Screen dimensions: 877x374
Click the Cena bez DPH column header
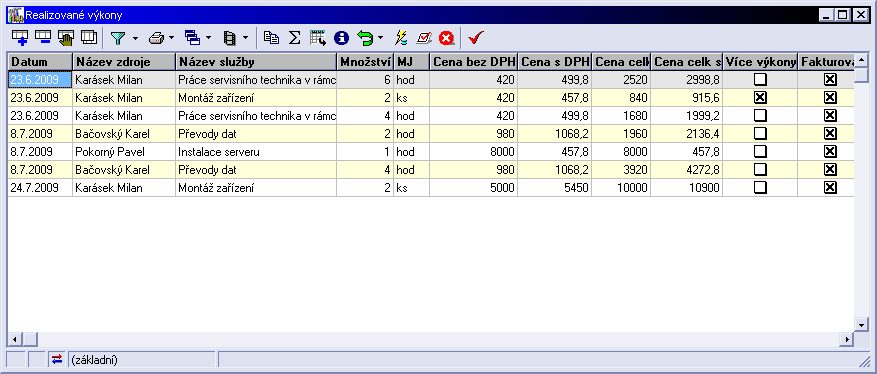click(x=474, y=61)
